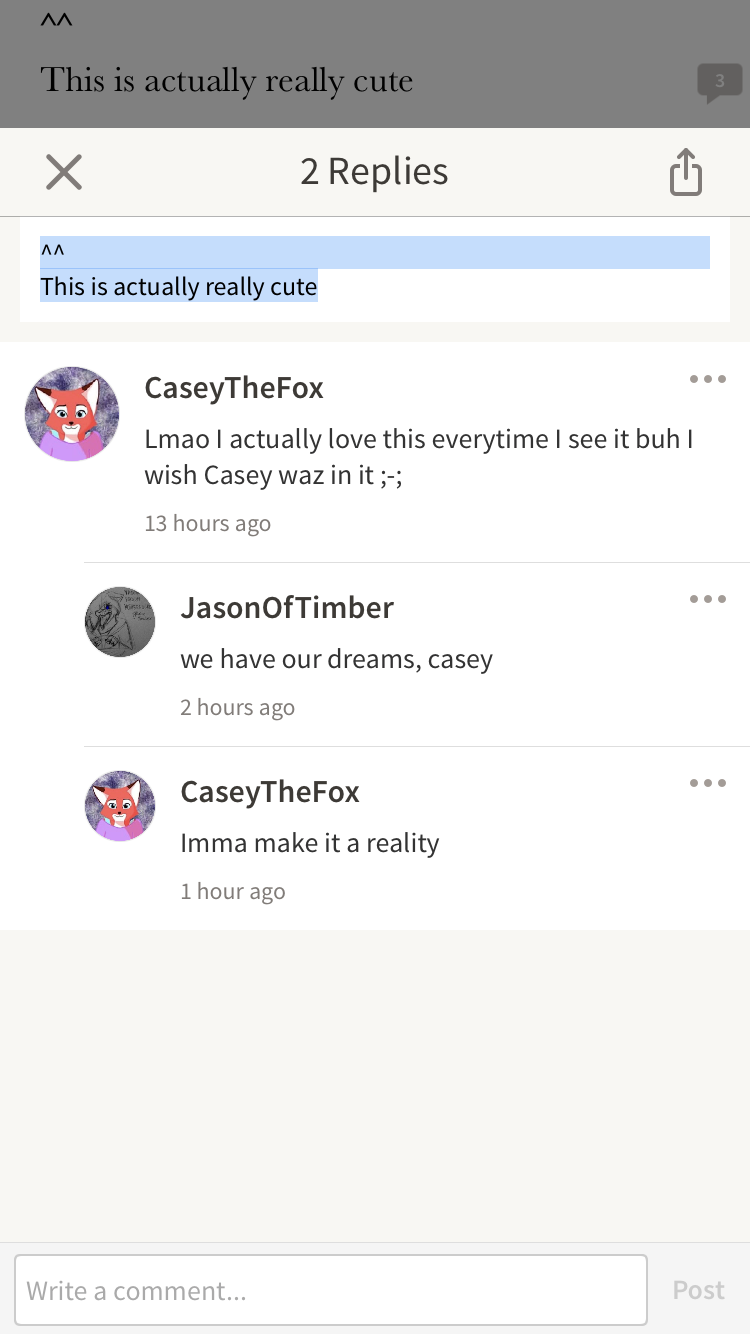Tap the '1 hour ago' timestamp

pos(233,891)
